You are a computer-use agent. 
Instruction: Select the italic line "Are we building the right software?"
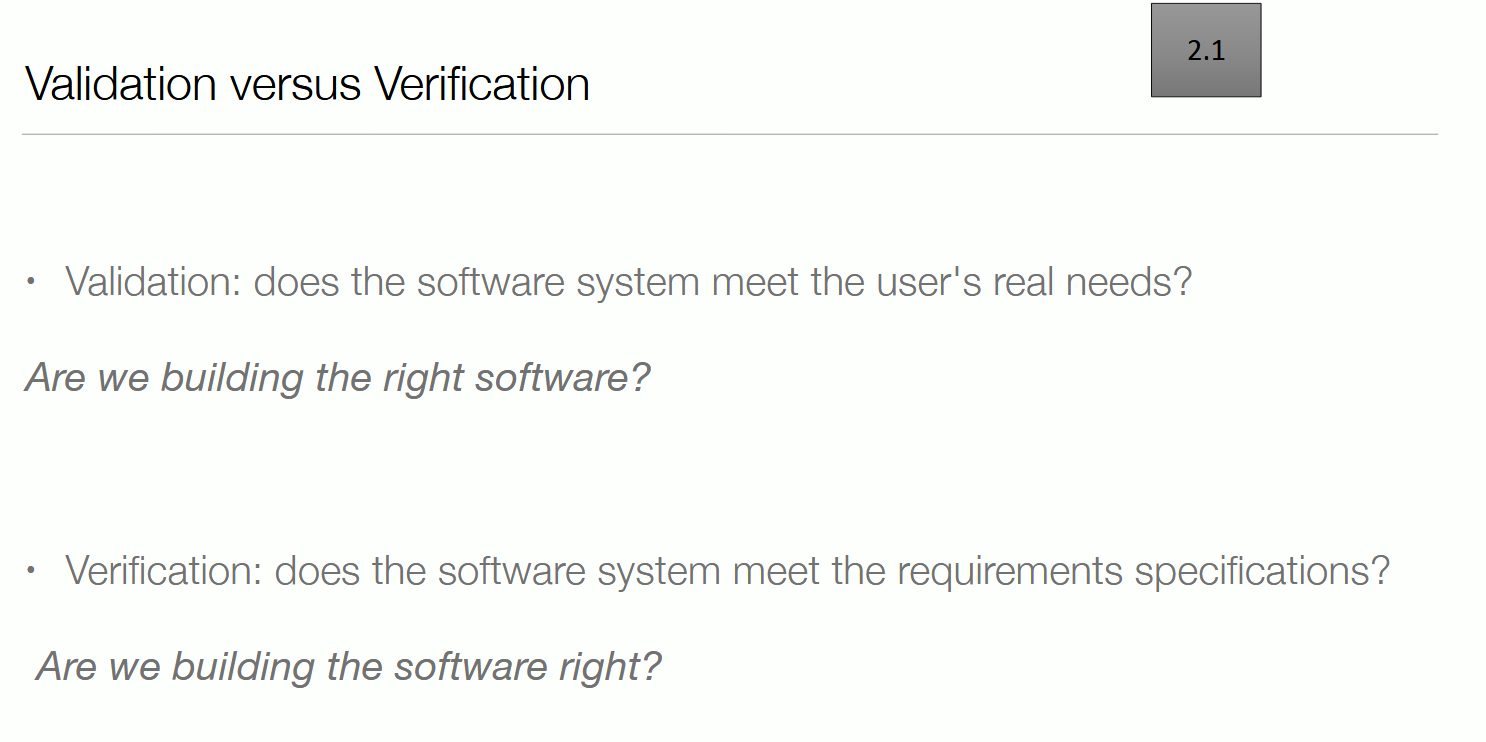coord(338,378)
